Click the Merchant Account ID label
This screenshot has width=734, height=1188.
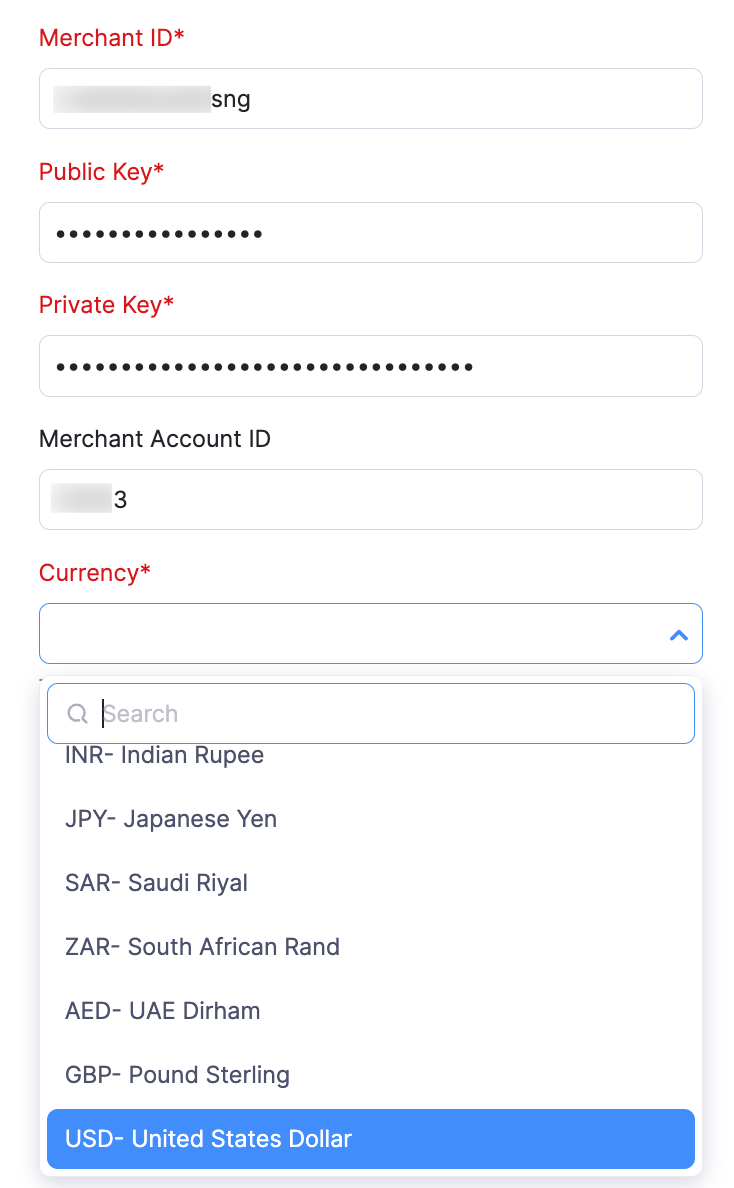click(x=155, y=439)
